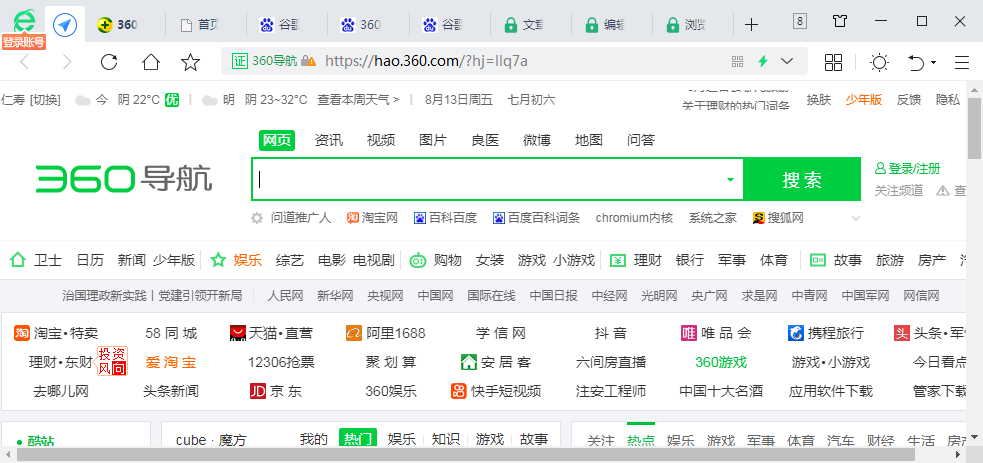Open 京东 site link
The image size is (983, 463).
point(276,392)
